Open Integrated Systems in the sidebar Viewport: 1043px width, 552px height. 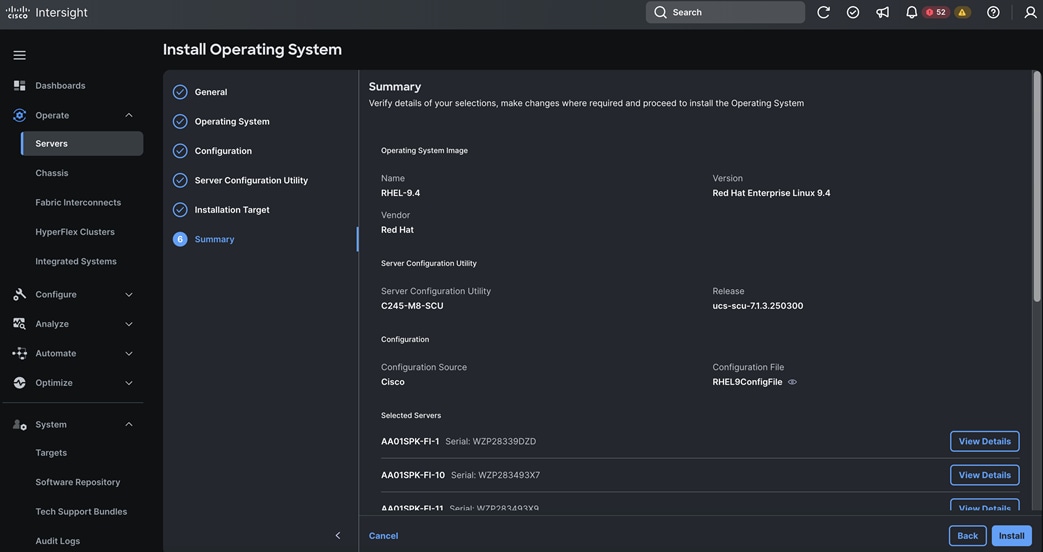[x=76, y=261]
